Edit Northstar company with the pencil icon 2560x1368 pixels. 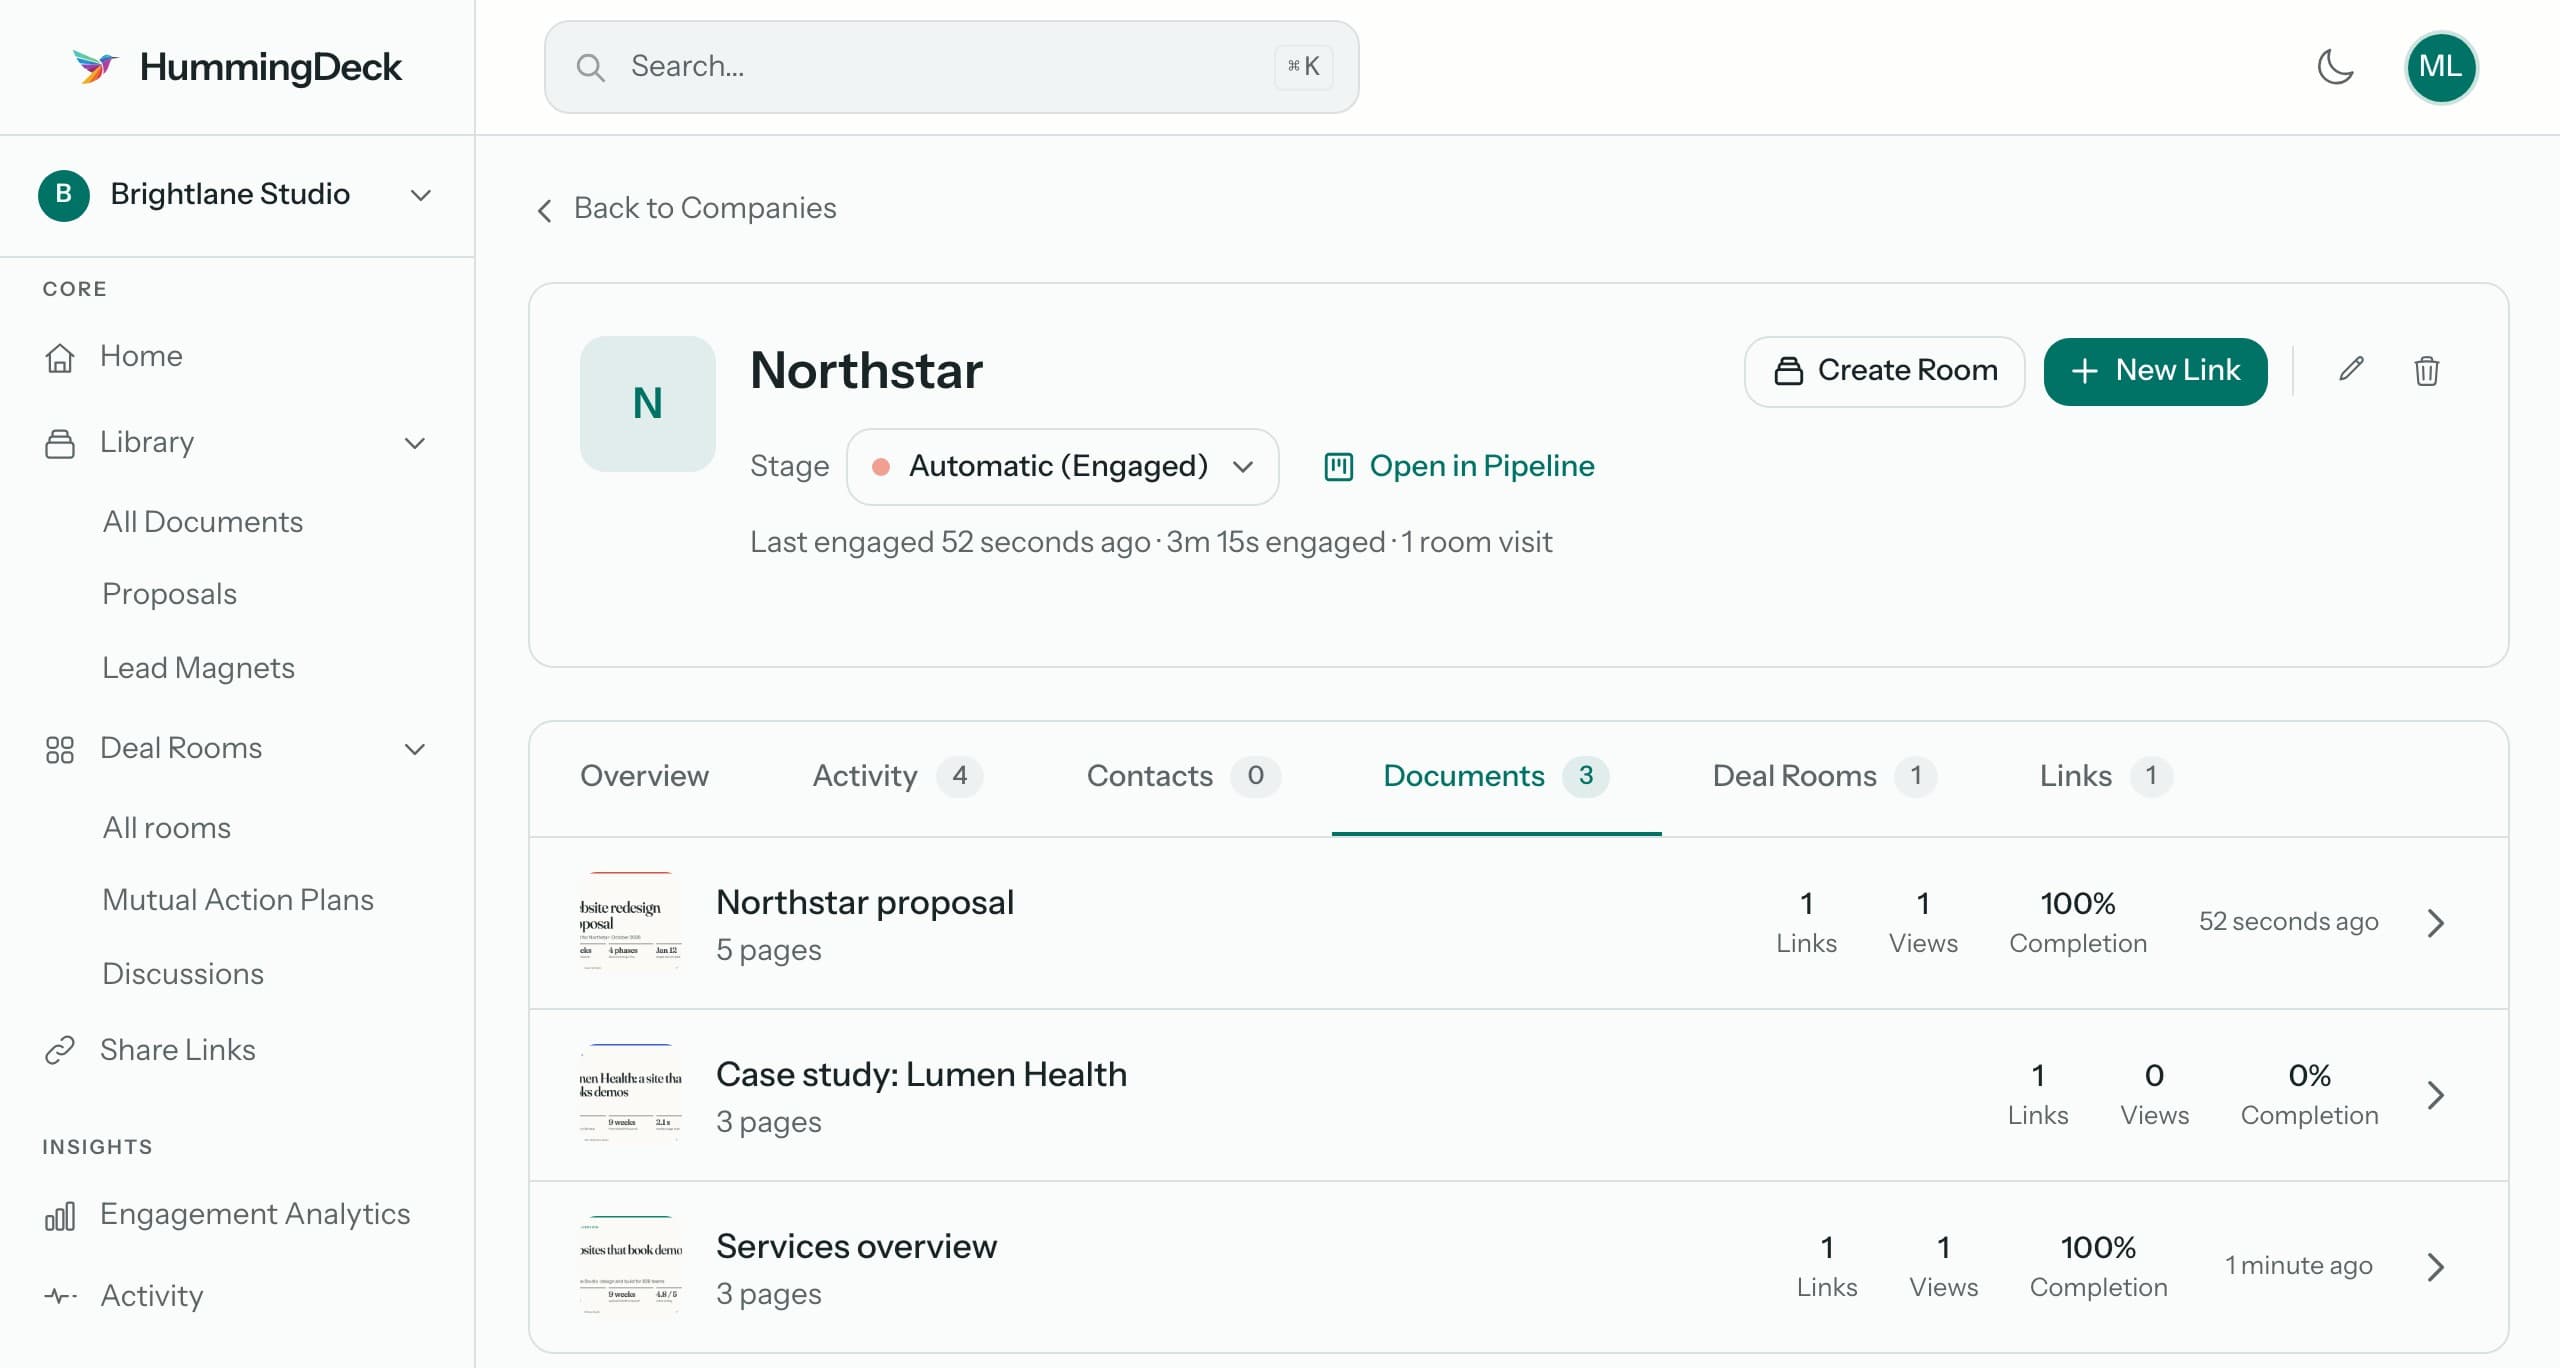(x=2351, y=370)
